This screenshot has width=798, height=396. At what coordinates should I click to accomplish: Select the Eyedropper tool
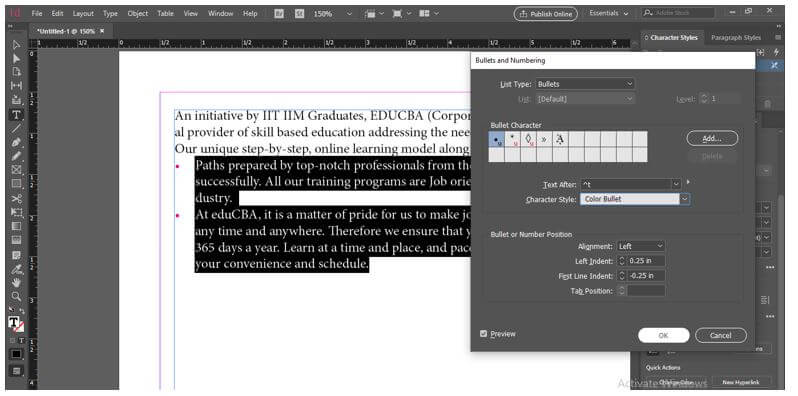coord(16,268)
